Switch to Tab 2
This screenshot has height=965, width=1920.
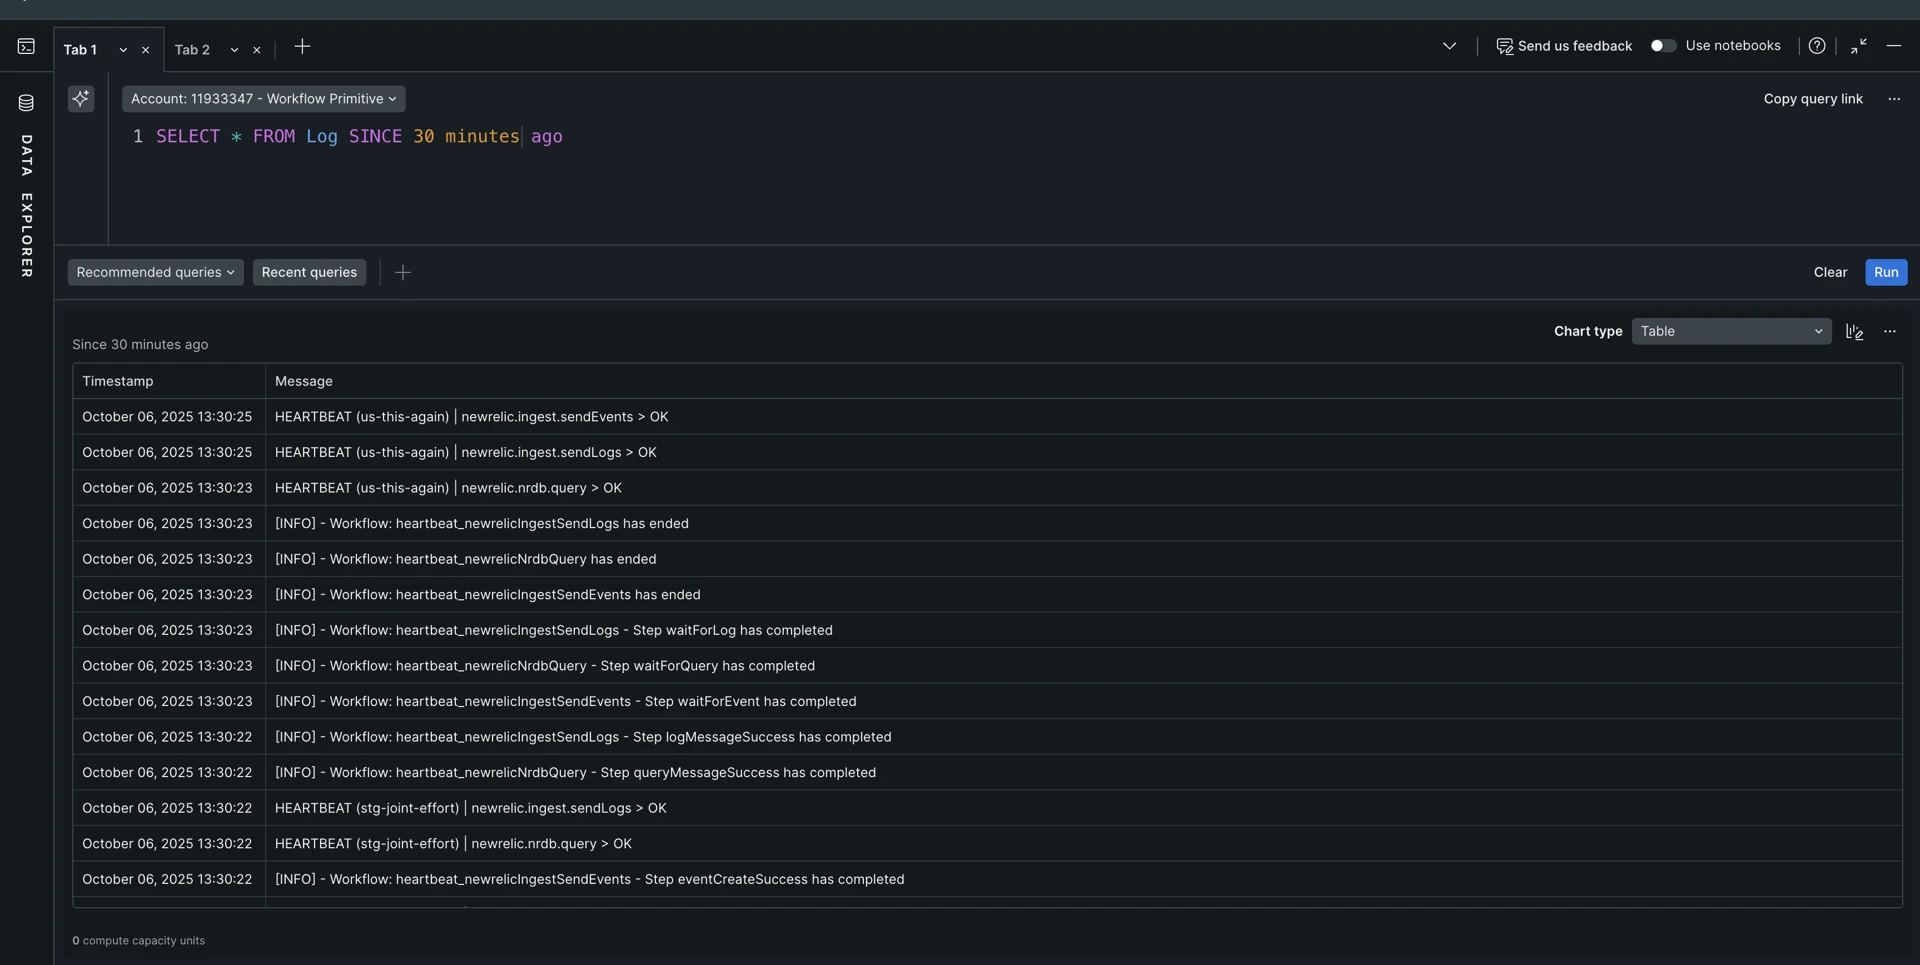pos(192,49)
